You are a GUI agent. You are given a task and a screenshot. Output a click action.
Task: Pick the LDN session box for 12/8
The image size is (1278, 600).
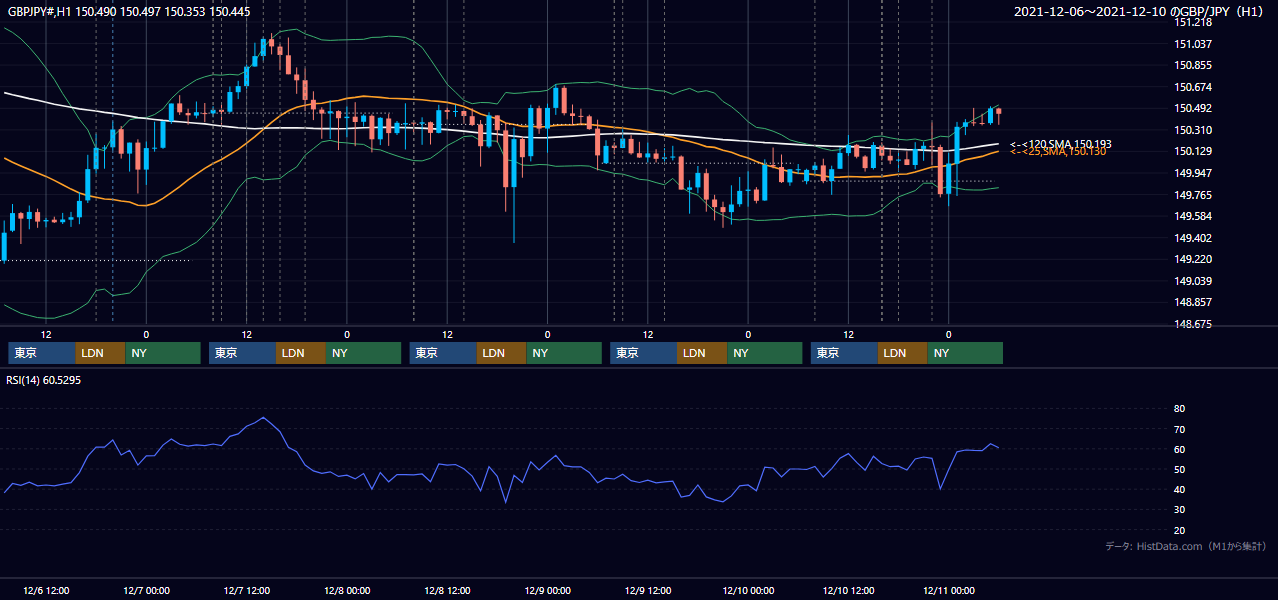point(502,353)
